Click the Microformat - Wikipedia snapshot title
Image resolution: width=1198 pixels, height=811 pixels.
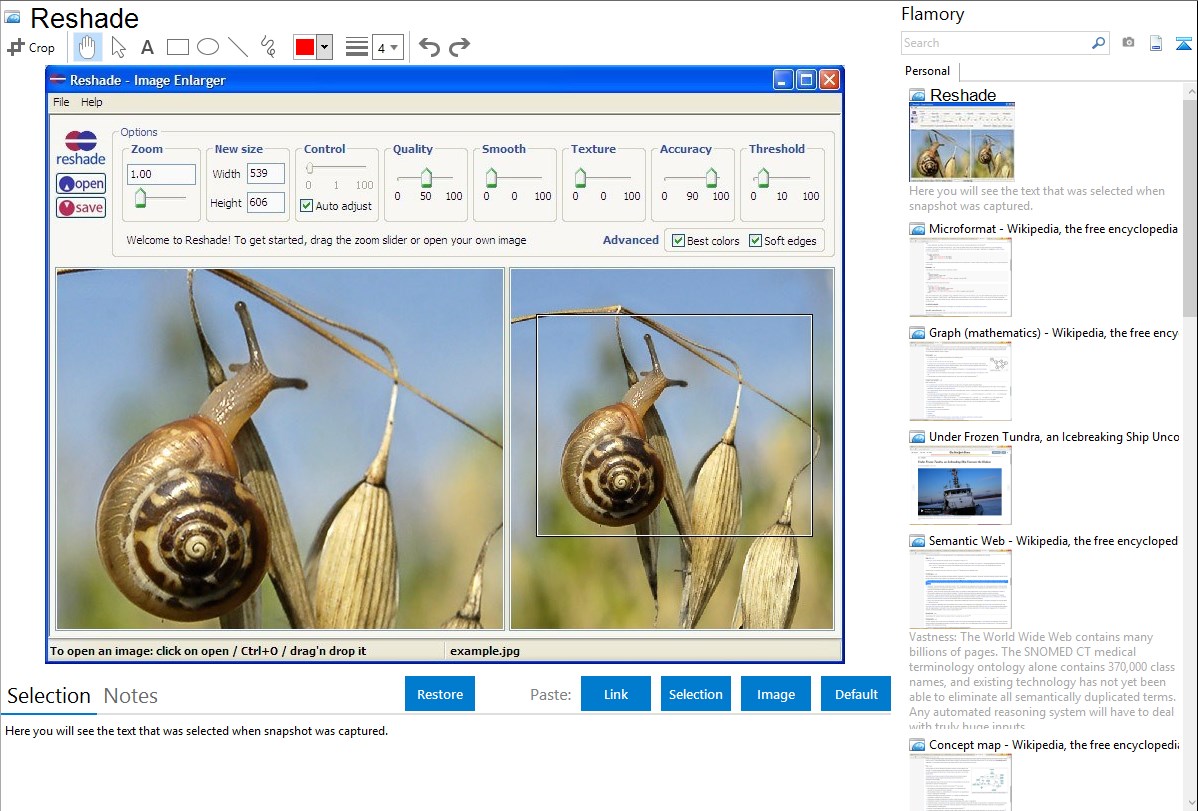[1053, 229]
